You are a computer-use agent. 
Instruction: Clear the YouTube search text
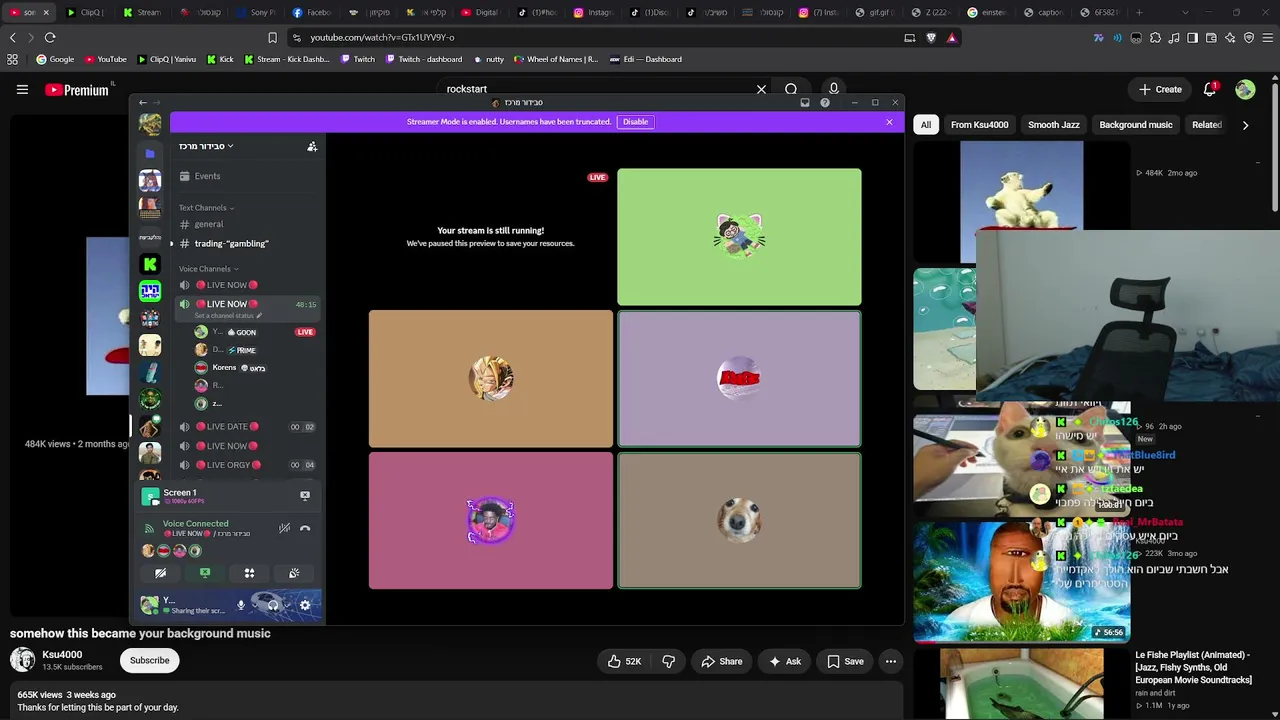[x=761, y=89]
